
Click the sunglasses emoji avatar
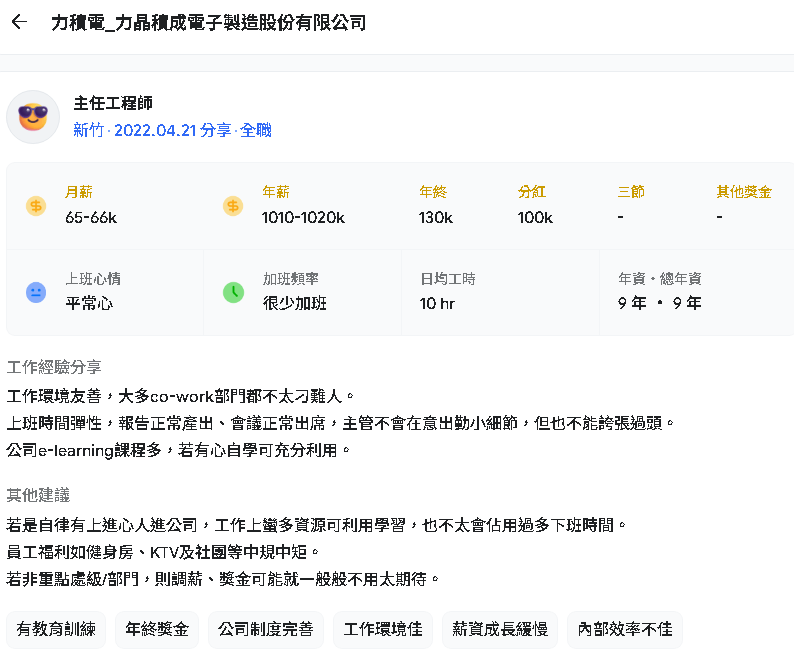click(x=33, y=117)
